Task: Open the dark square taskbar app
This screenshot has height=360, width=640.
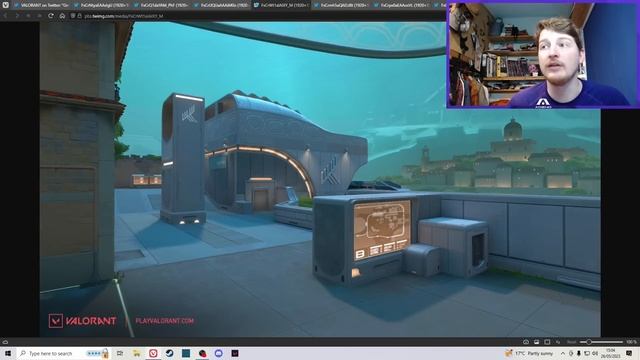Action: point(235,353)
